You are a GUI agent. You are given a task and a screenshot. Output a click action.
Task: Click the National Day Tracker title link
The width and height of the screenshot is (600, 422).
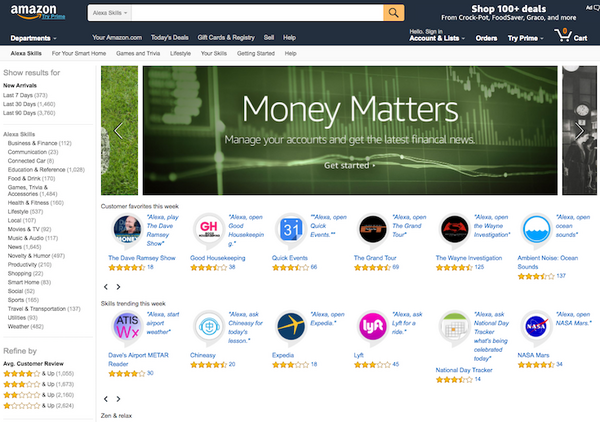point(464,370)
